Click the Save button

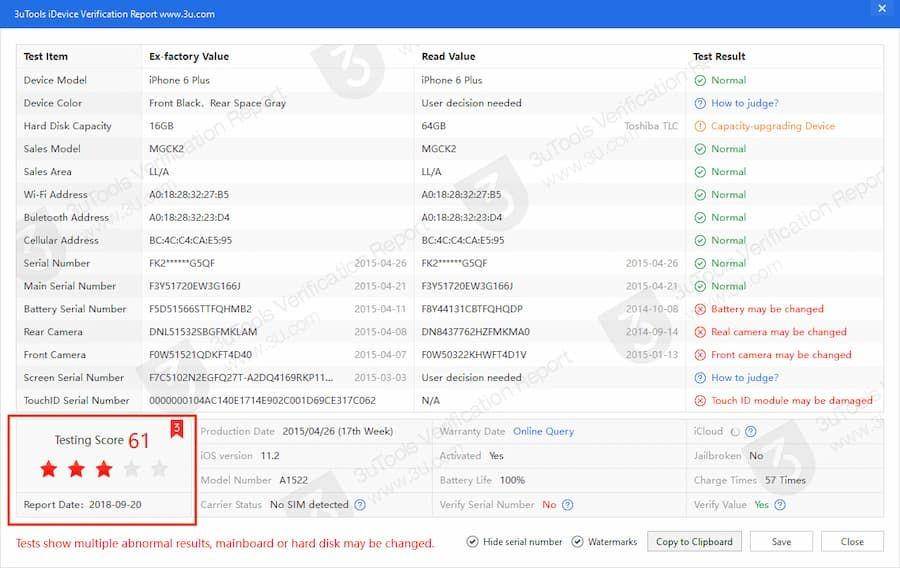click(x=781, y=542)
